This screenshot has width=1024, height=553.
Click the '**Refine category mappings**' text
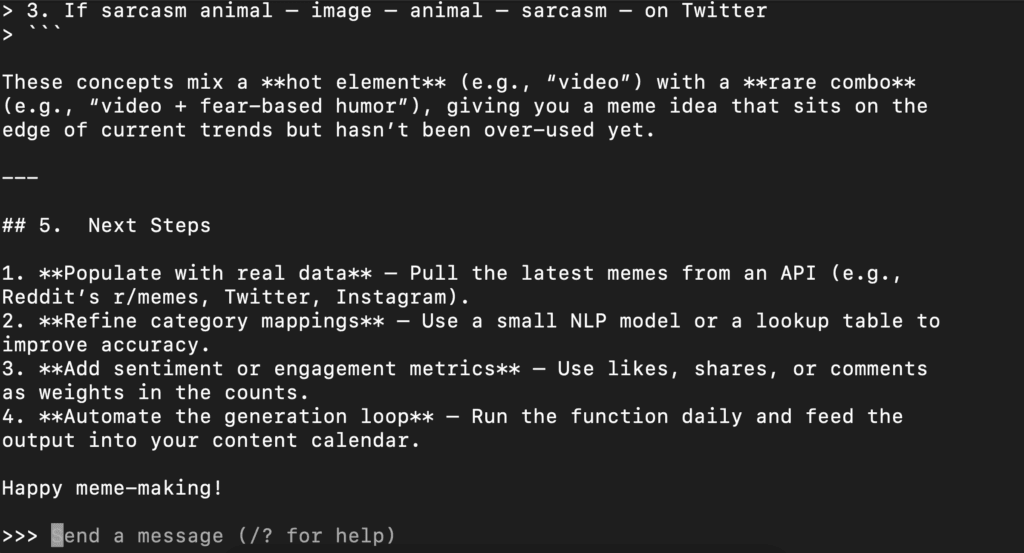[x=212, y=321]
